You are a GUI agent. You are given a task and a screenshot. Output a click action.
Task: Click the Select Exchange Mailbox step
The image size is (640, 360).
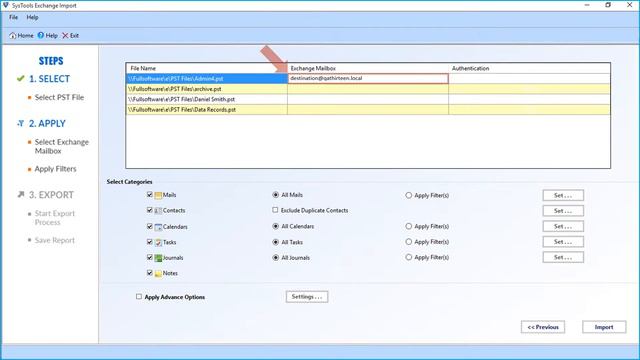(62, 146)
